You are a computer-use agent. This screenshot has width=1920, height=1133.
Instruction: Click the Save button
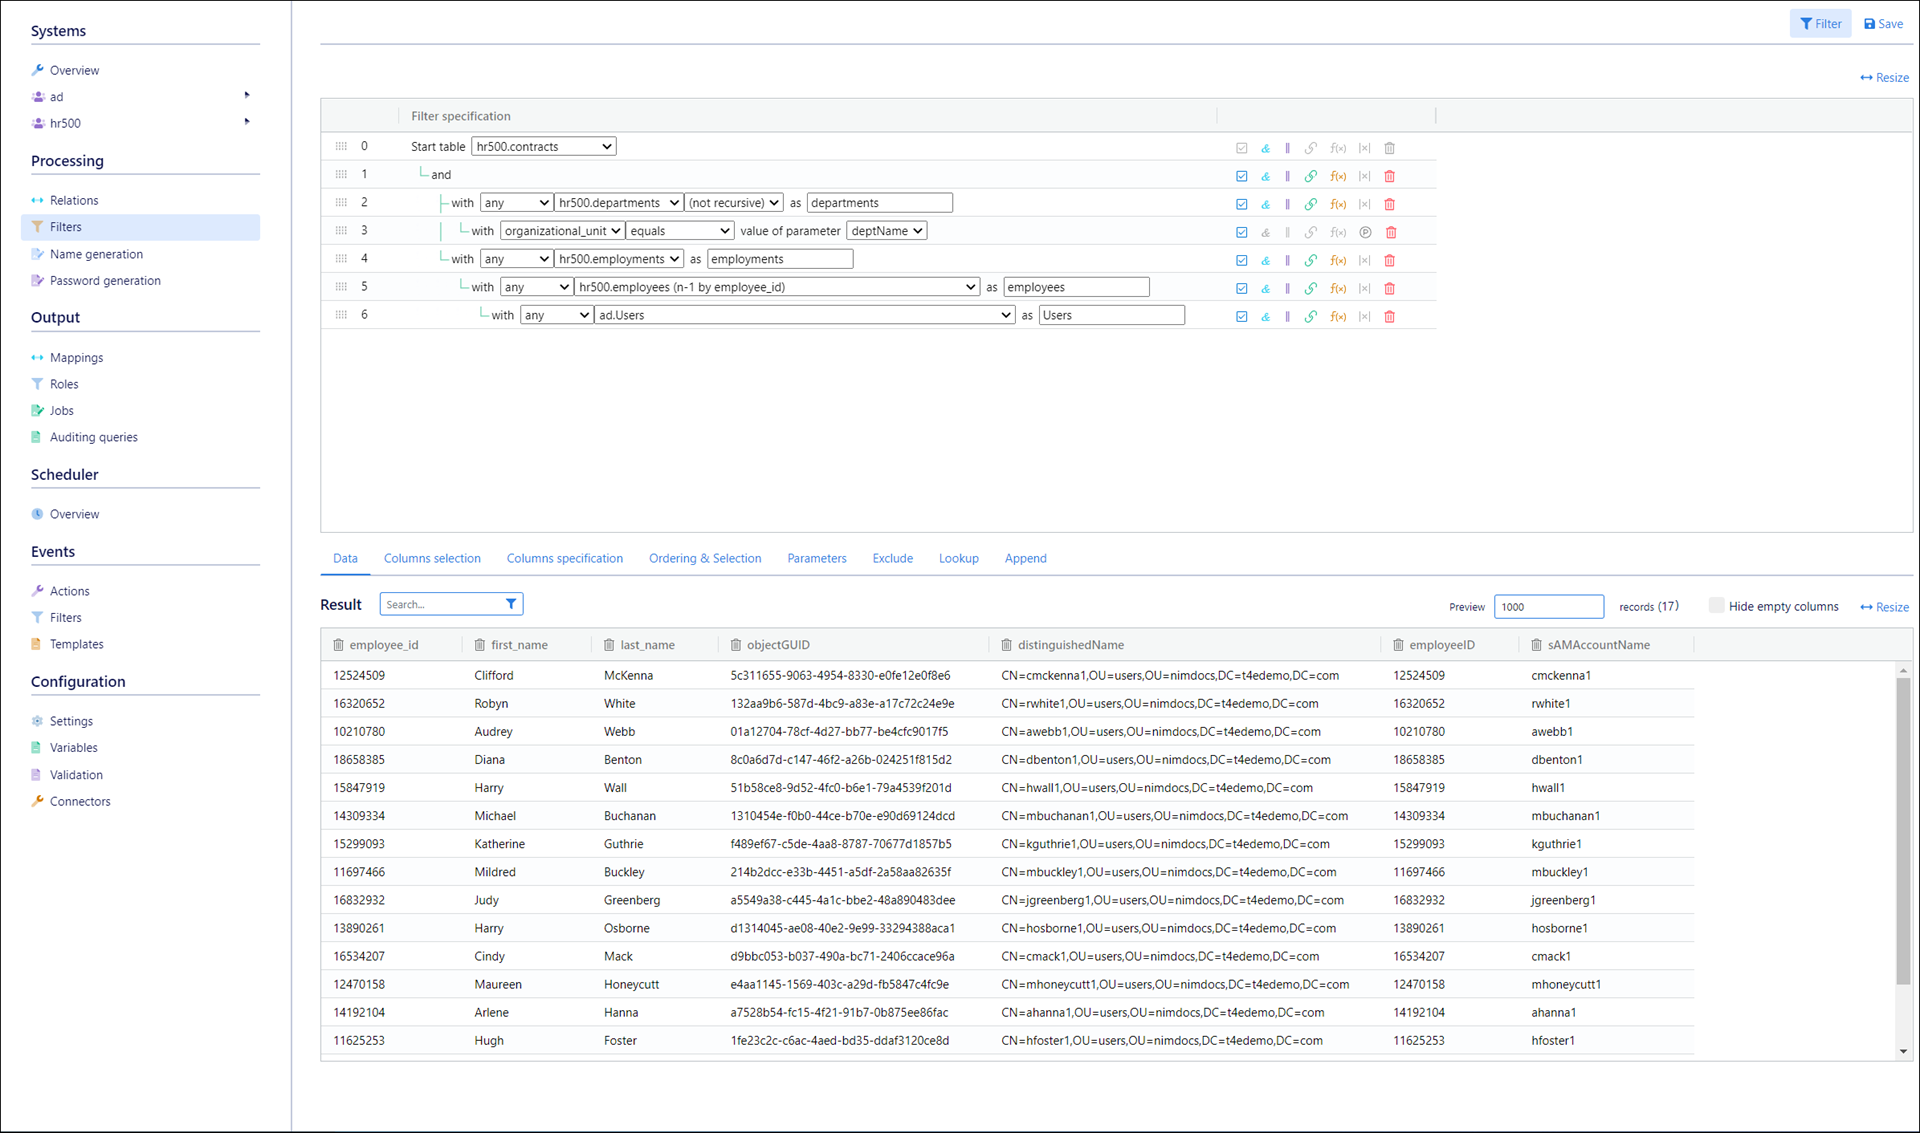coord(1883,23)
